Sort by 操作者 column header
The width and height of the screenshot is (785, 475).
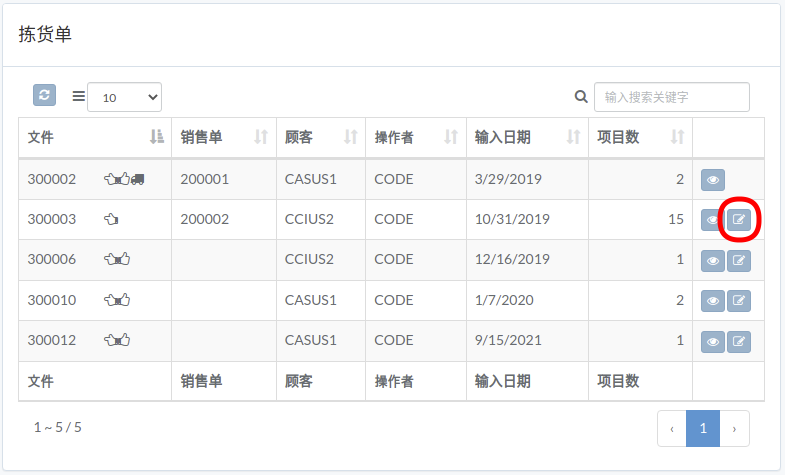(x=416, y=137)
